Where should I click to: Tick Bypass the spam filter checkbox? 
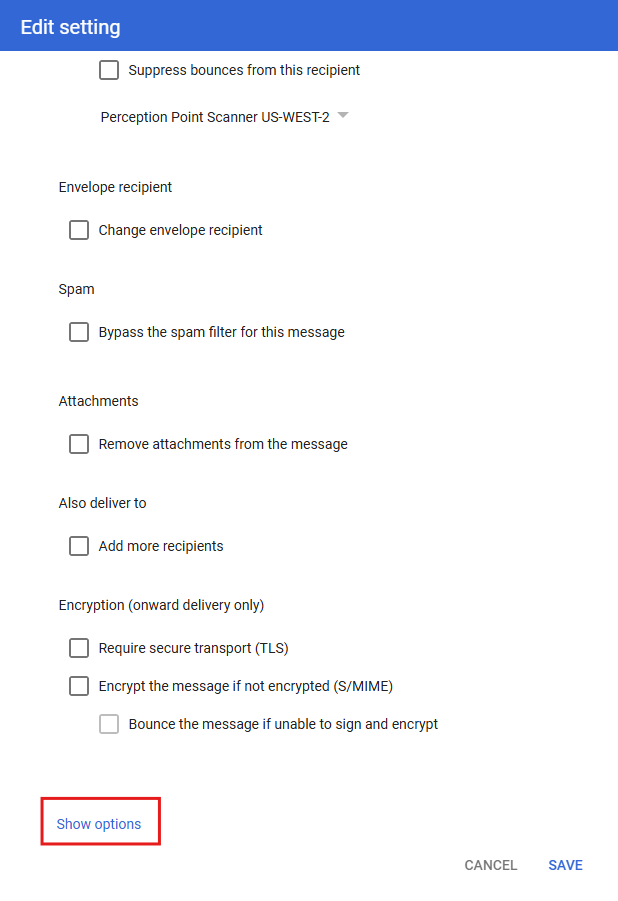pos(79,332)
